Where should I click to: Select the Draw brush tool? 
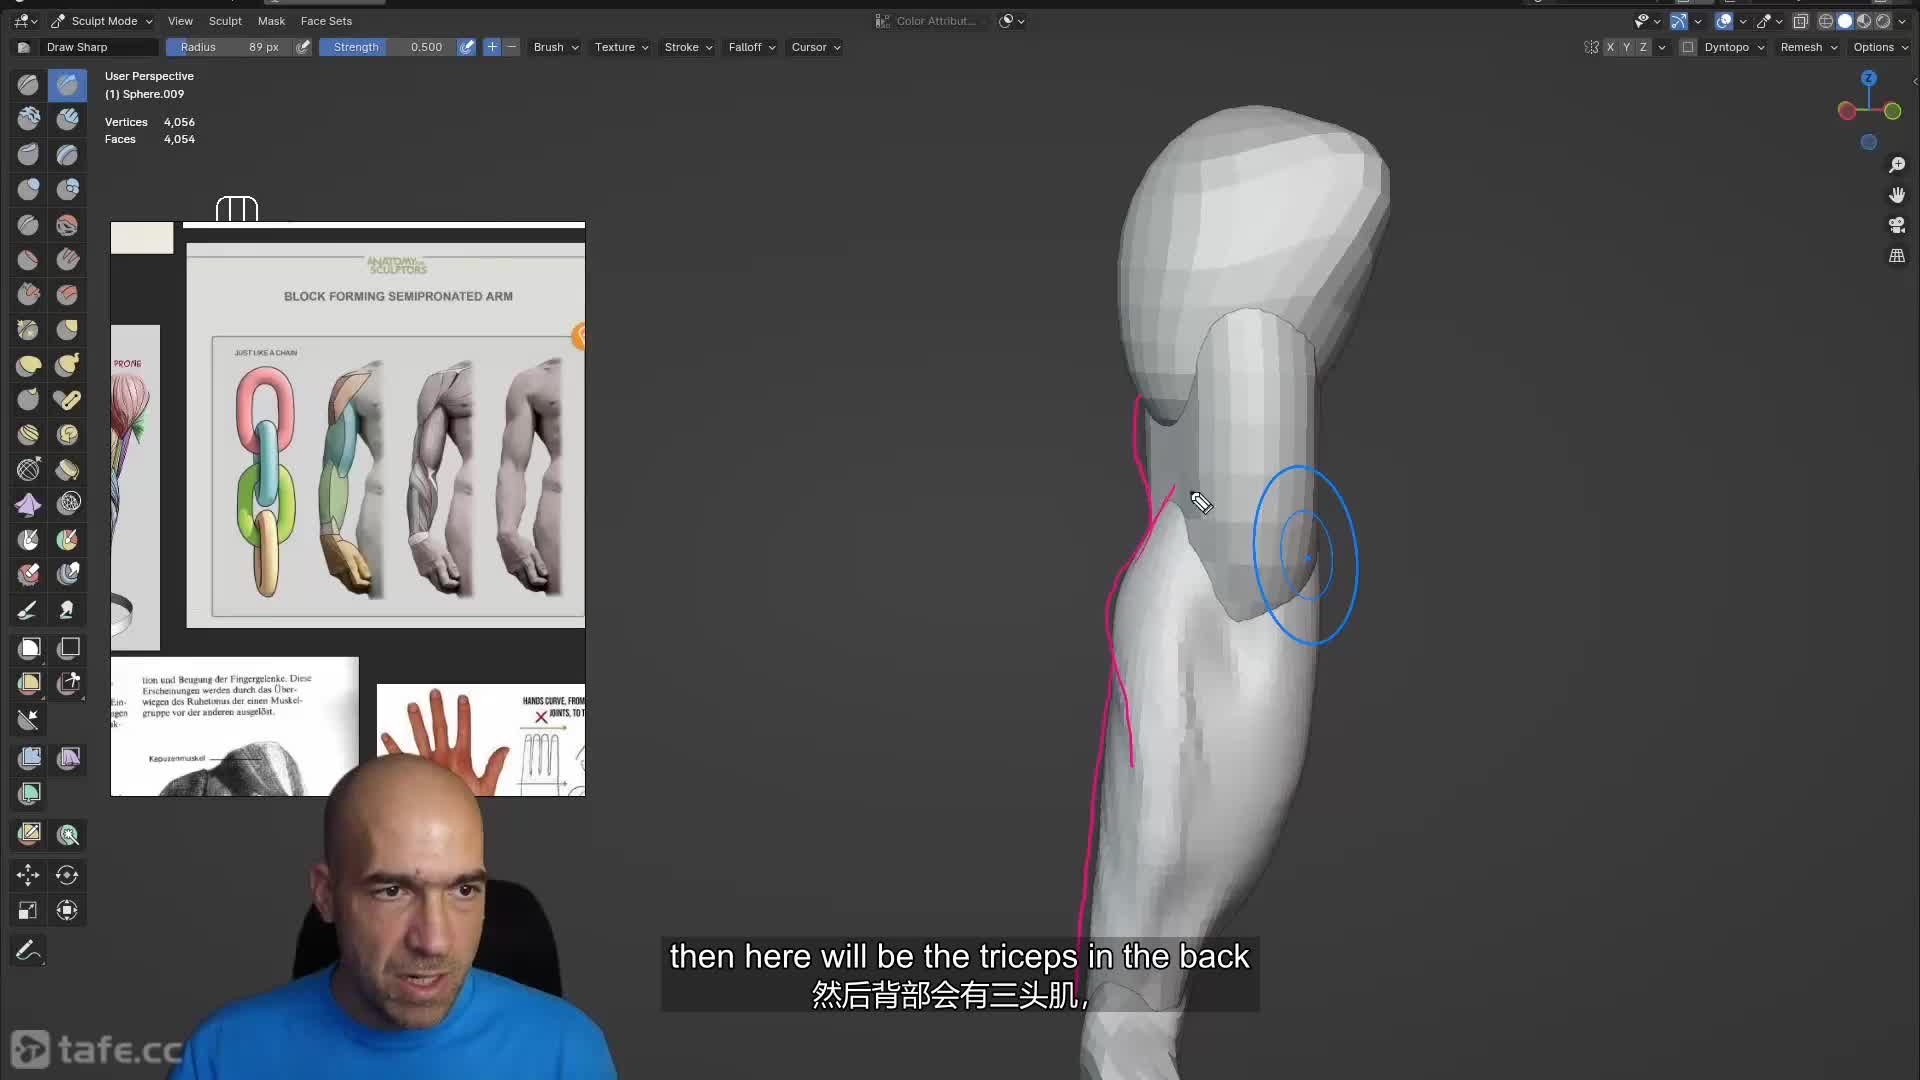pyautogui.click(x=28, y=85)
